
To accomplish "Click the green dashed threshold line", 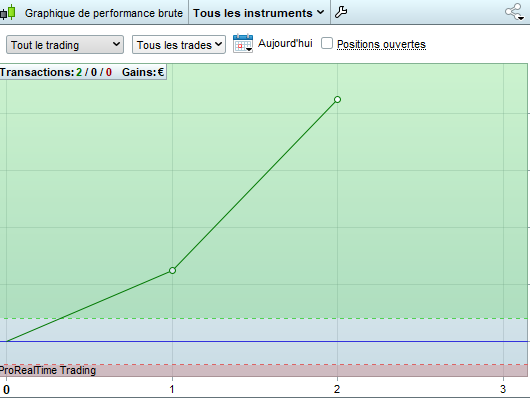I will 264,319.
